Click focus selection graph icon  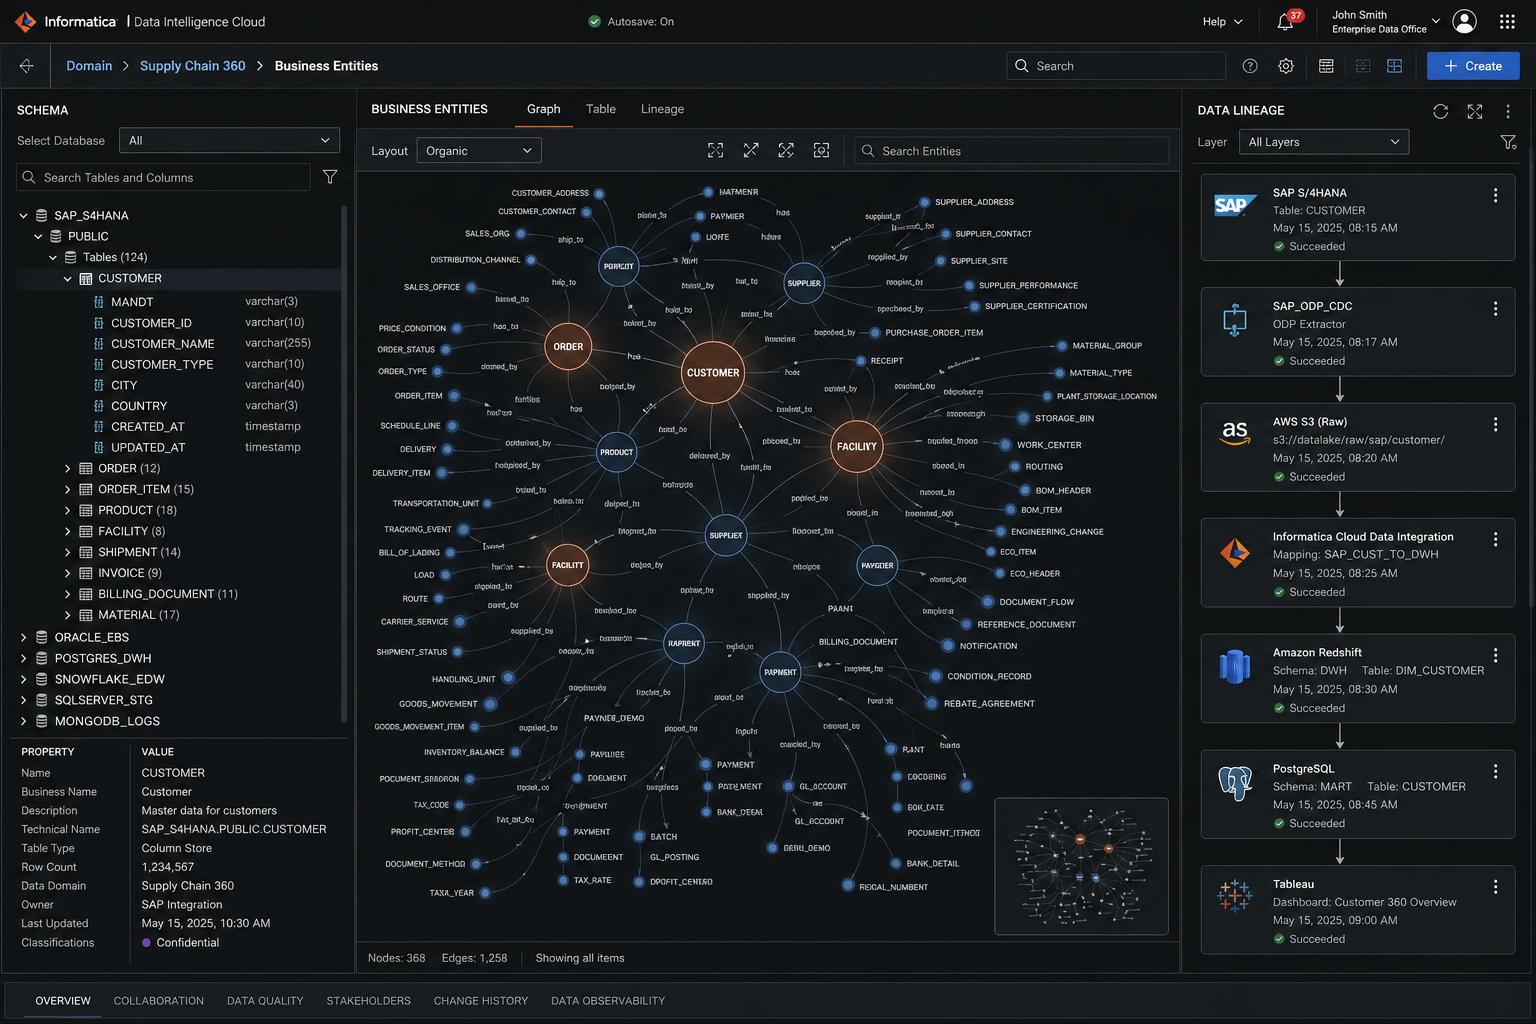click(821, 150)
